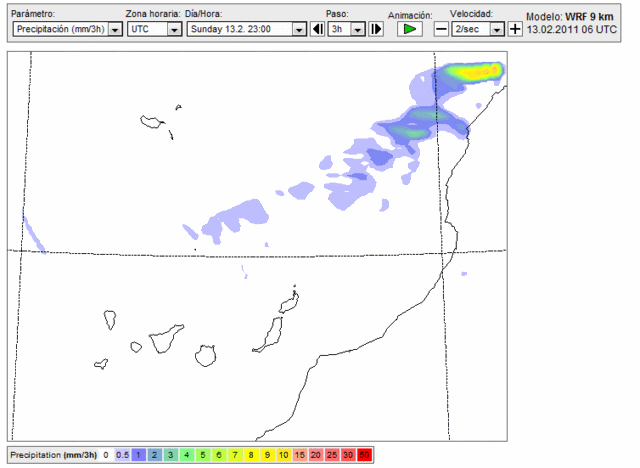Click the 25 mm legend swatch
This screenshot has width=640, height=468.
point(332,455)
